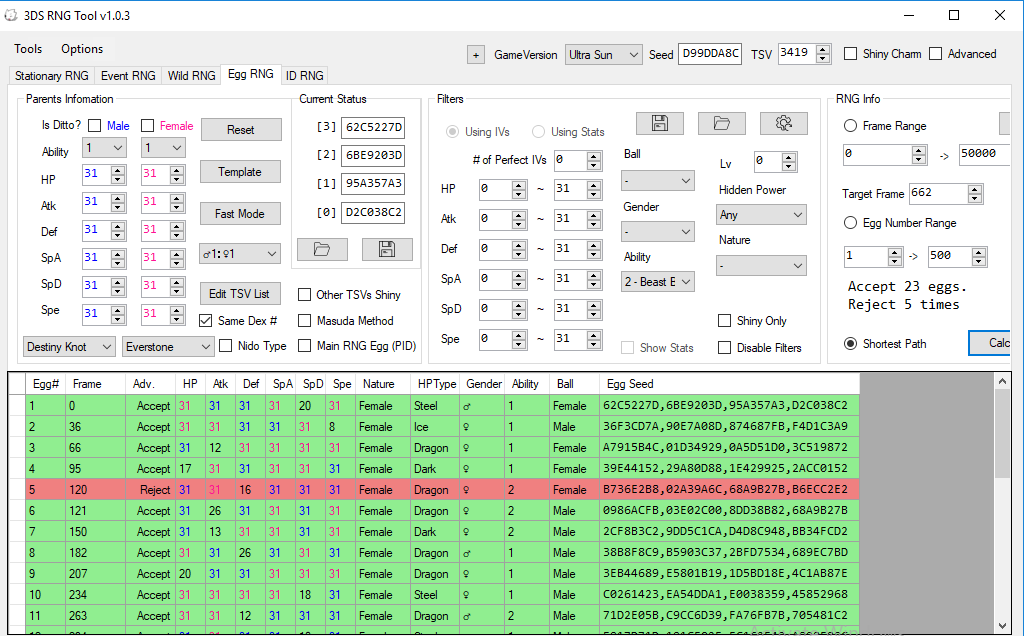Image resolution: width=1024 pixels, height=636 pixels.
Task: Select the Frame Range radio button
Action: point(851,126)
